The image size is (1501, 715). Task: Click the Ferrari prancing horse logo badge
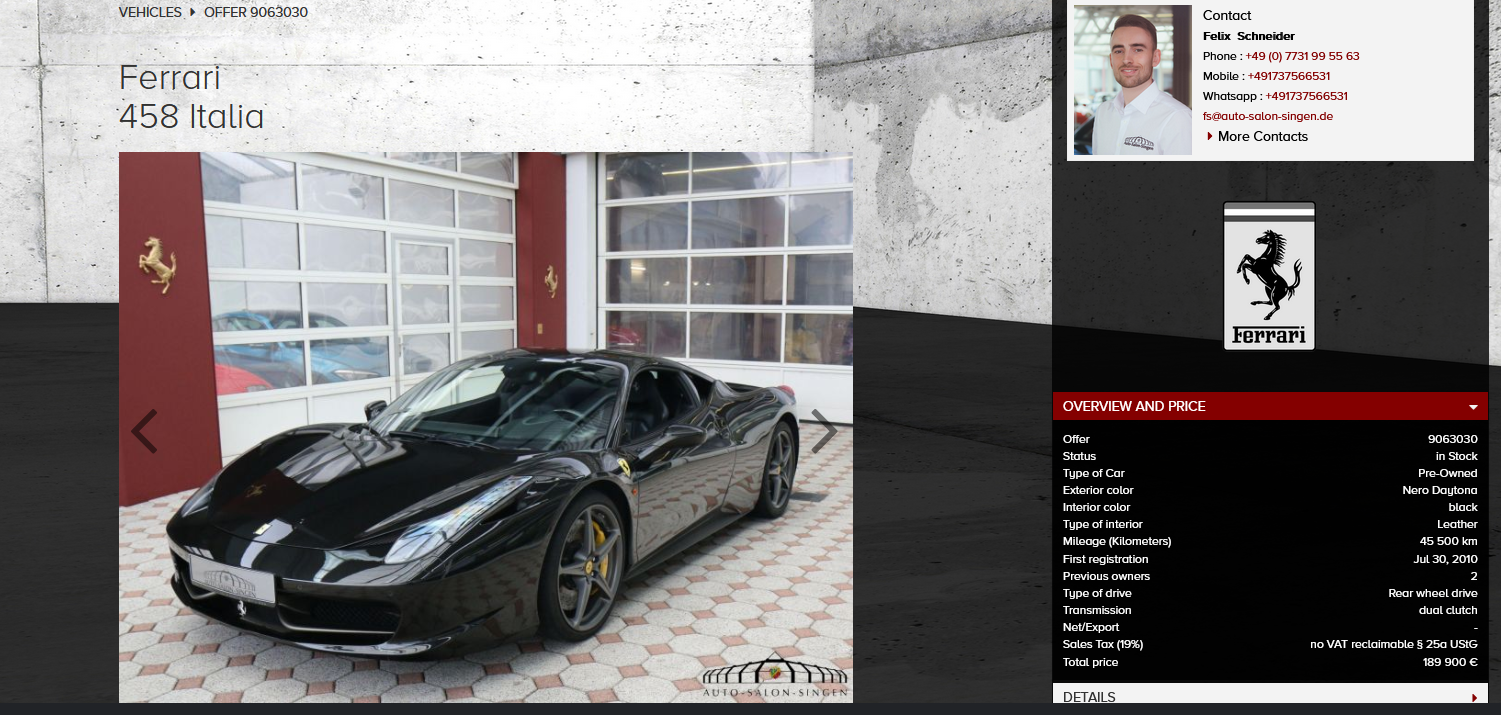[x=1269, y=277]
